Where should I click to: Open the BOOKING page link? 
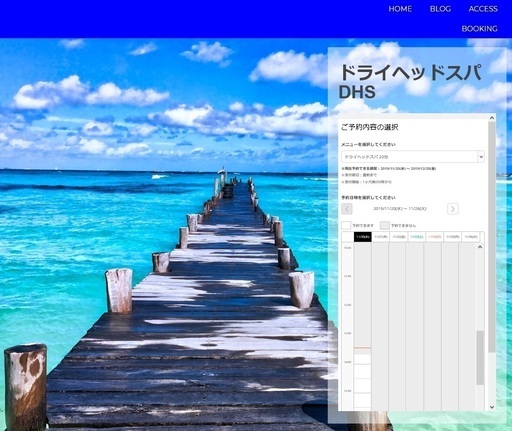pyautogui.click(x=479, y=29)
